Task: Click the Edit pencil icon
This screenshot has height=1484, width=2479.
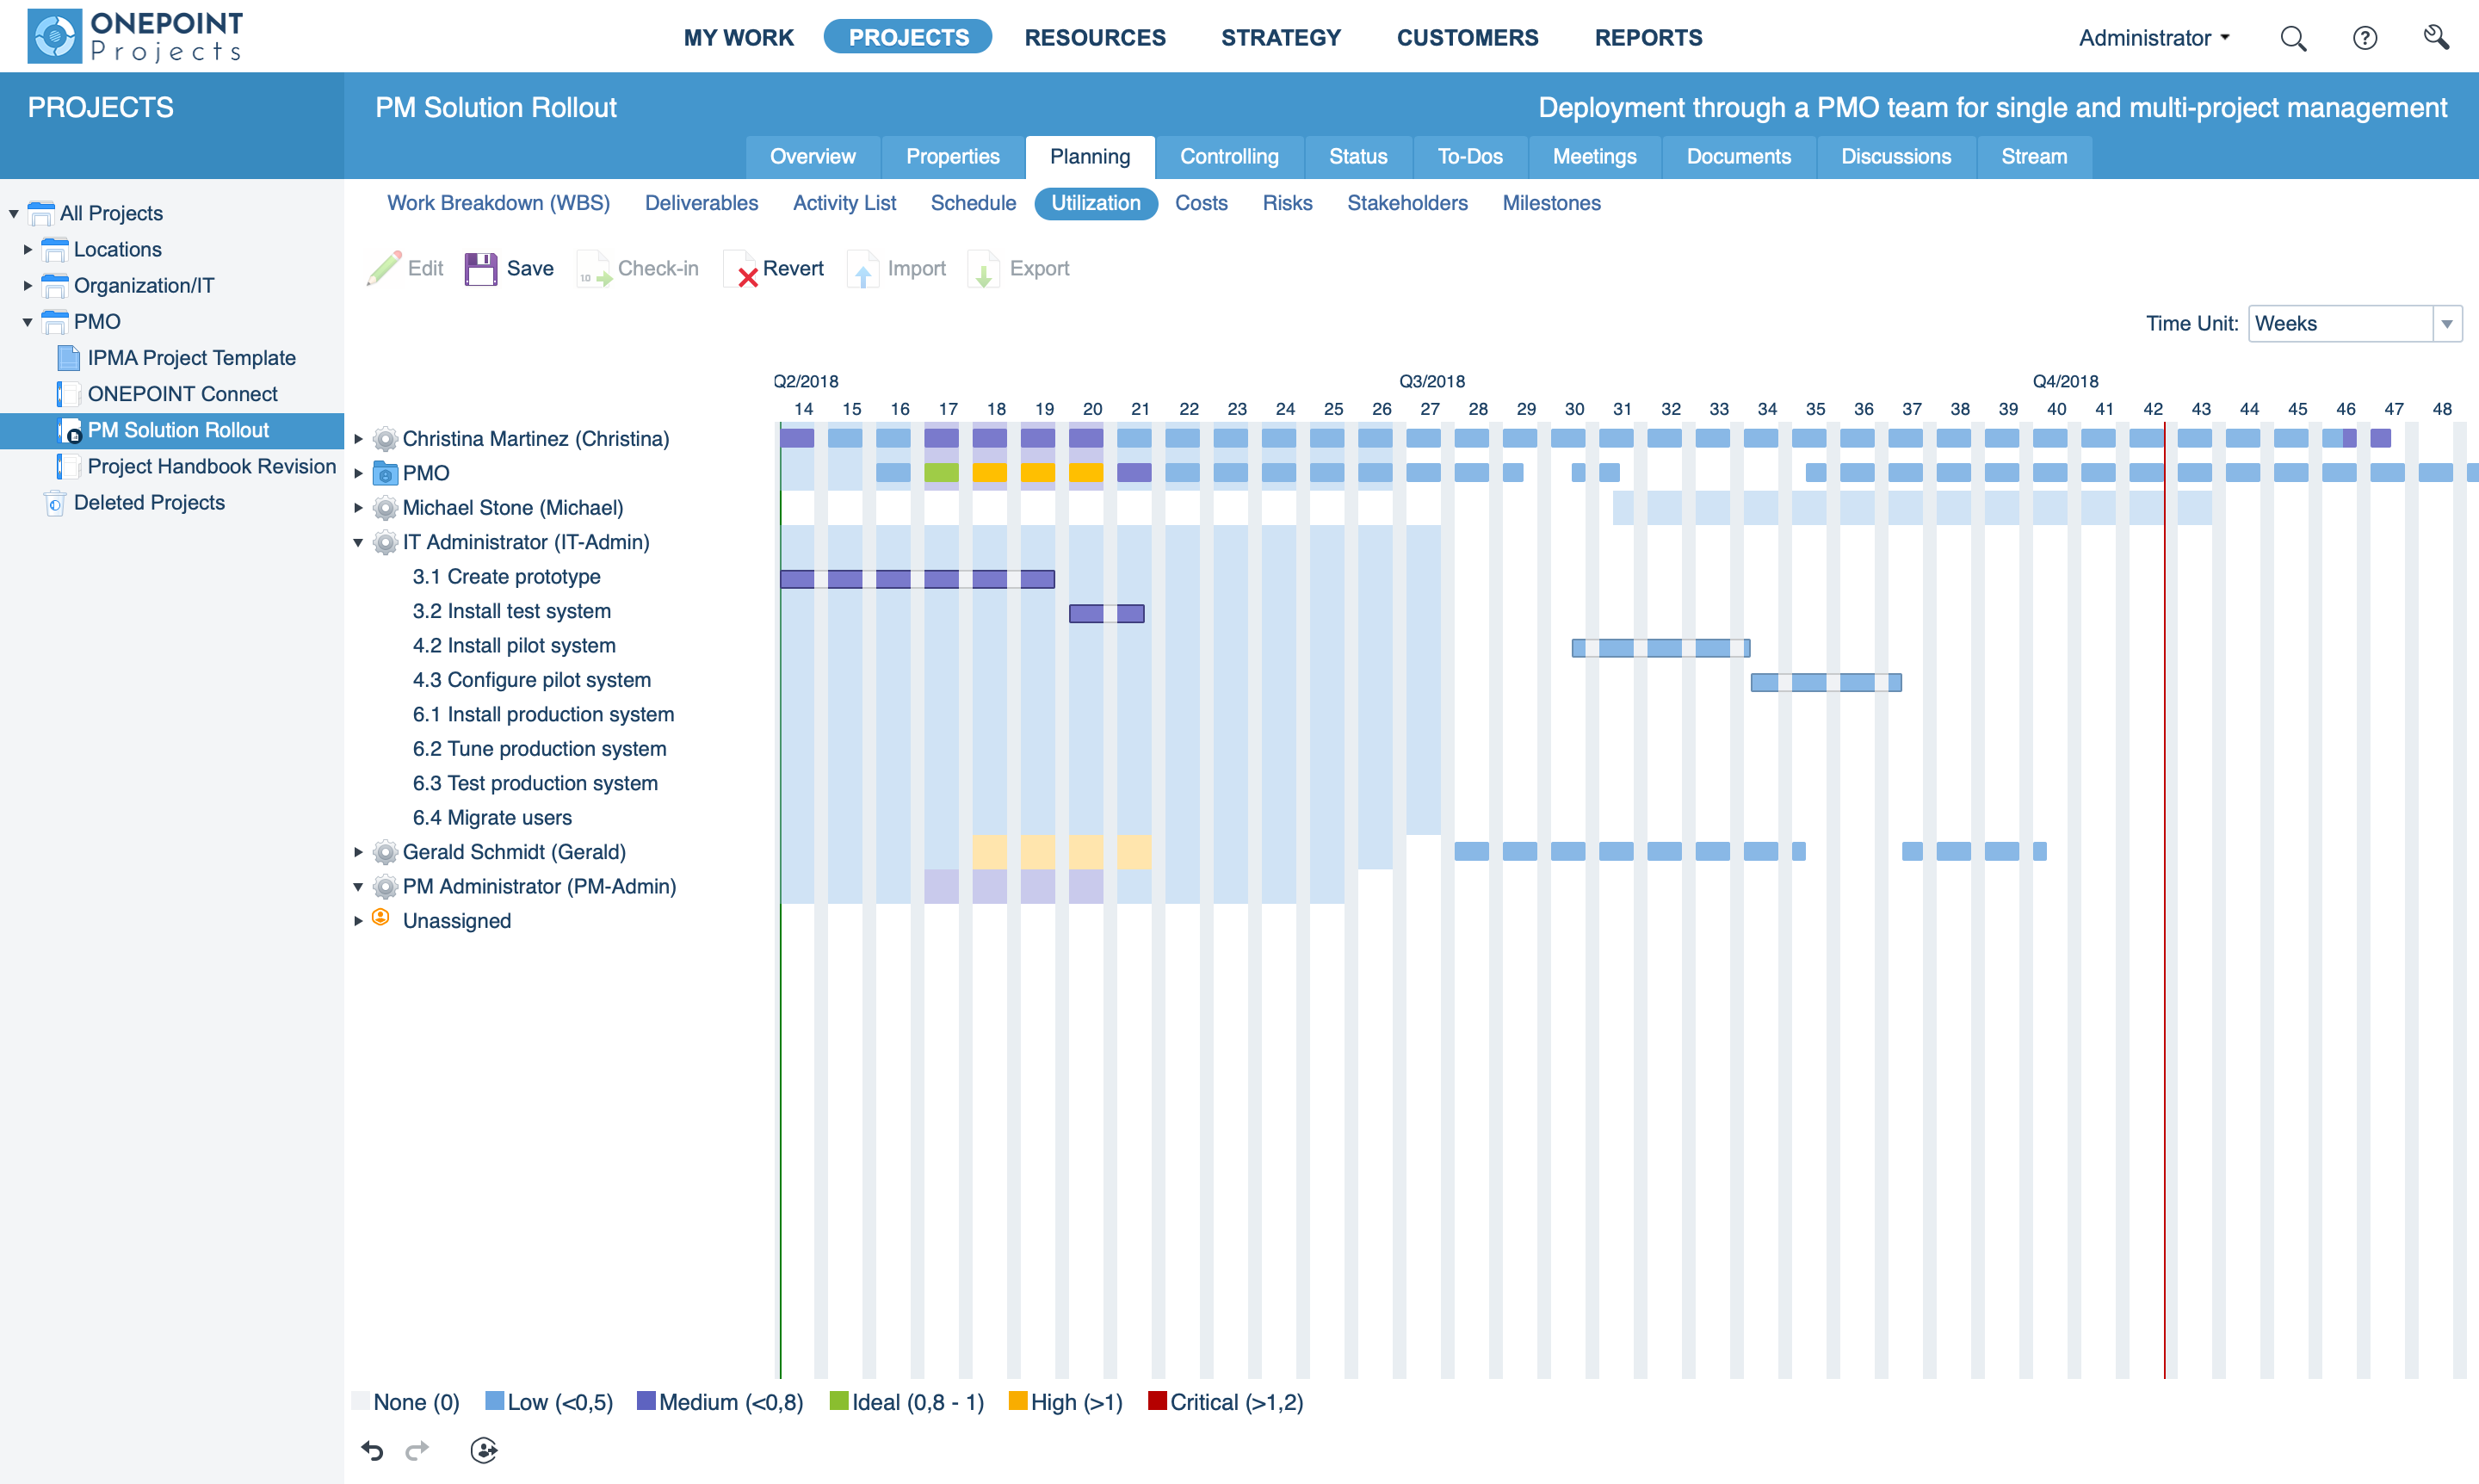Action: coord(383,268)
